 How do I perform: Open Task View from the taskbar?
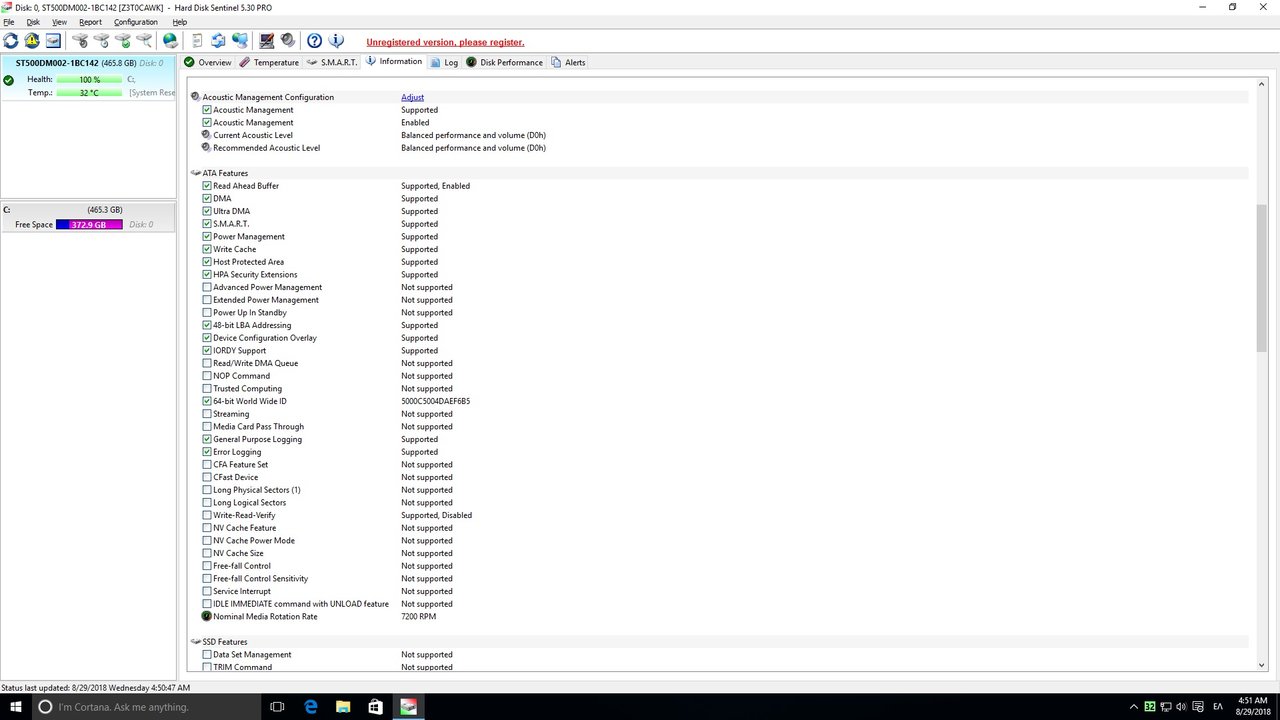(x=278, y=707)
